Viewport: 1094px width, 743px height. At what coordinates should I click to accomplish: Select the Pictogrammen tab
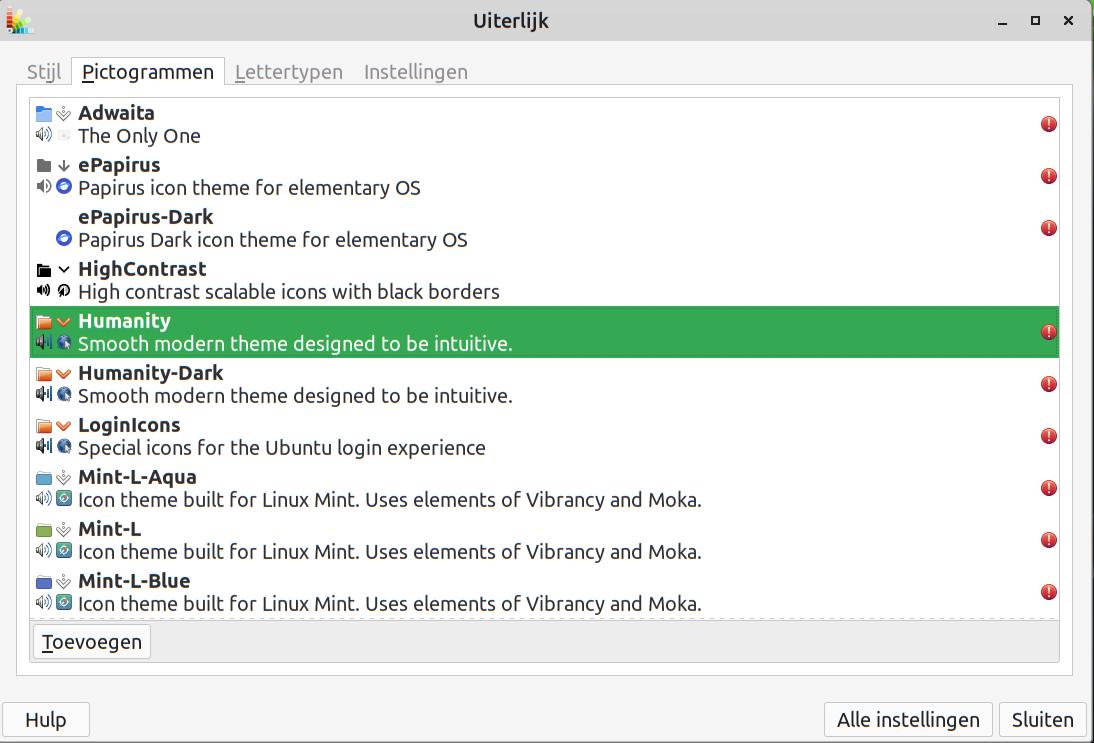click(x=148, y=72)
